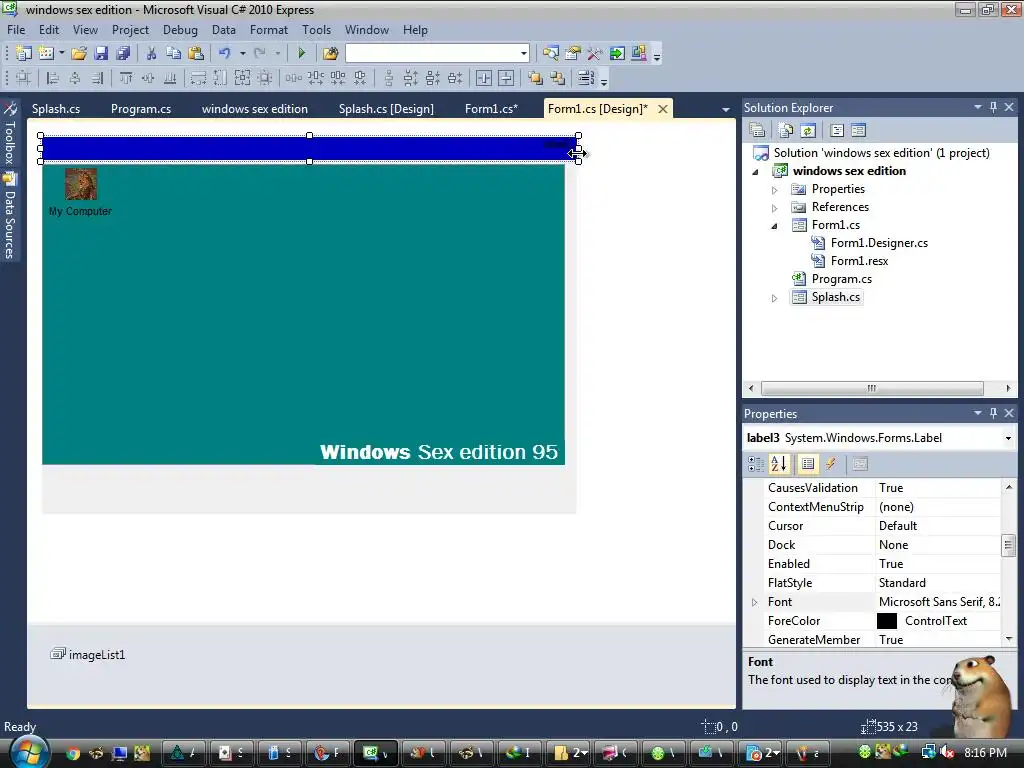The image size is (1024, 768).
Task: Expand the Properties node in Solution Explorer
Action: 775,190
